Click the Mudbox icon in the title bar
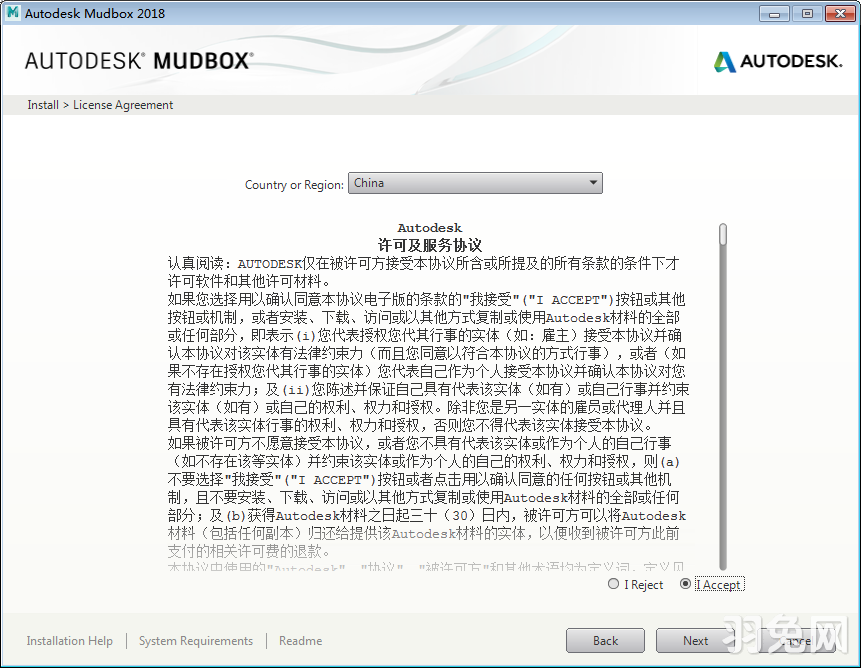This screenshot has height=668, width=861. point(13,13)
